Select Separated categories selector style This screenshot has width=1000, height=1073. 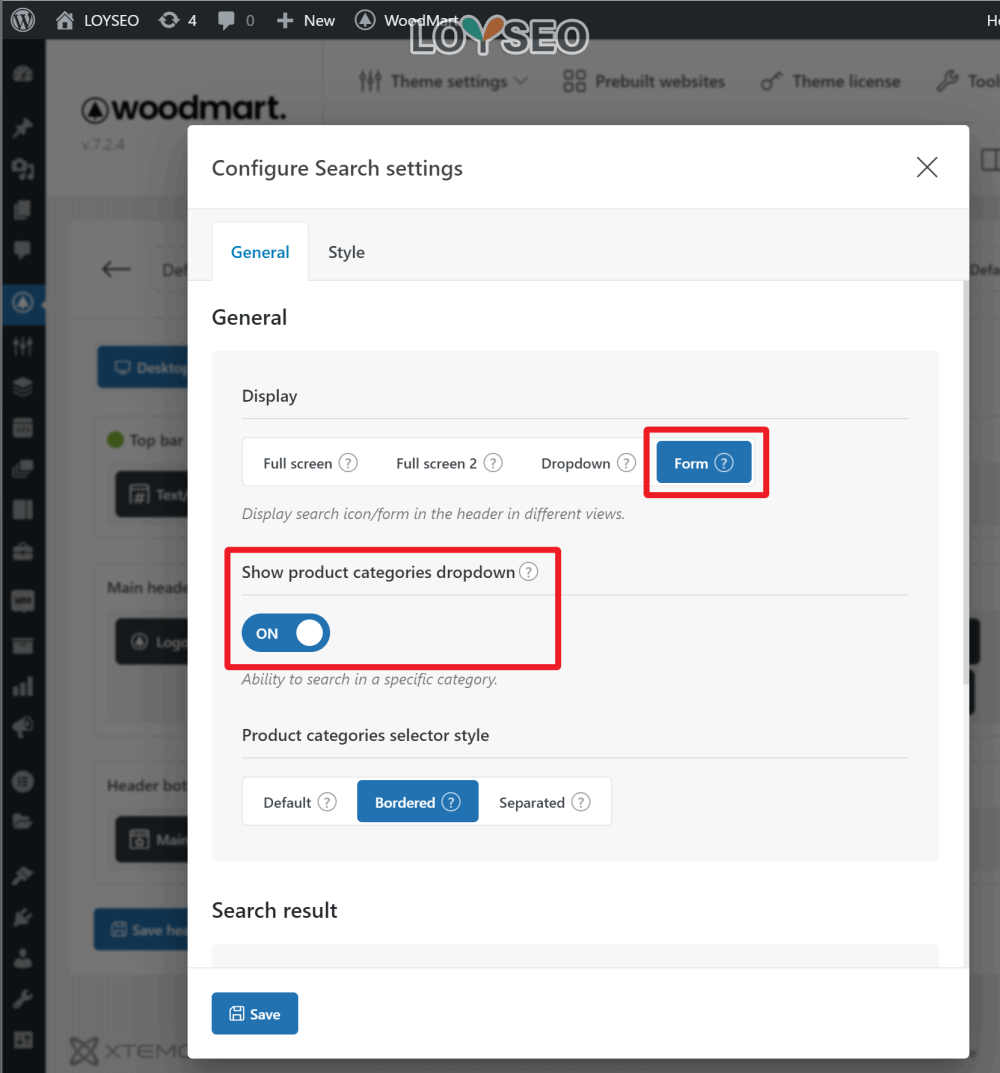tap(544, 802)
